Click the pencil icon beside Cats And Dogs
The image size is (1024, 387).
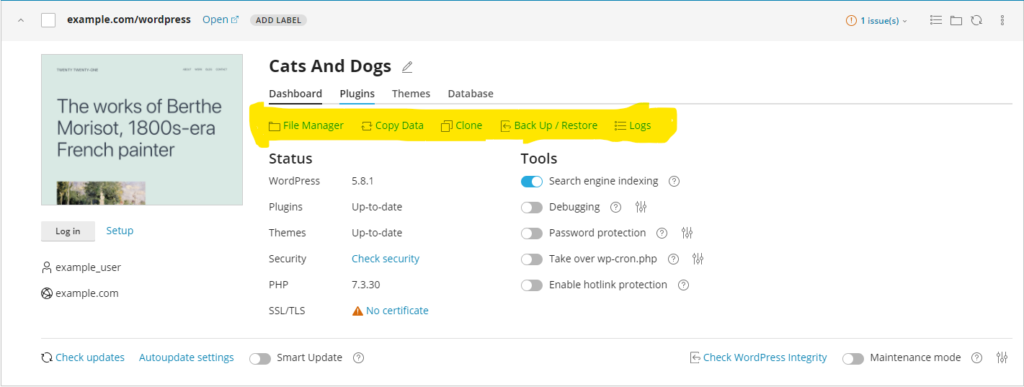[x=407, y=67]
